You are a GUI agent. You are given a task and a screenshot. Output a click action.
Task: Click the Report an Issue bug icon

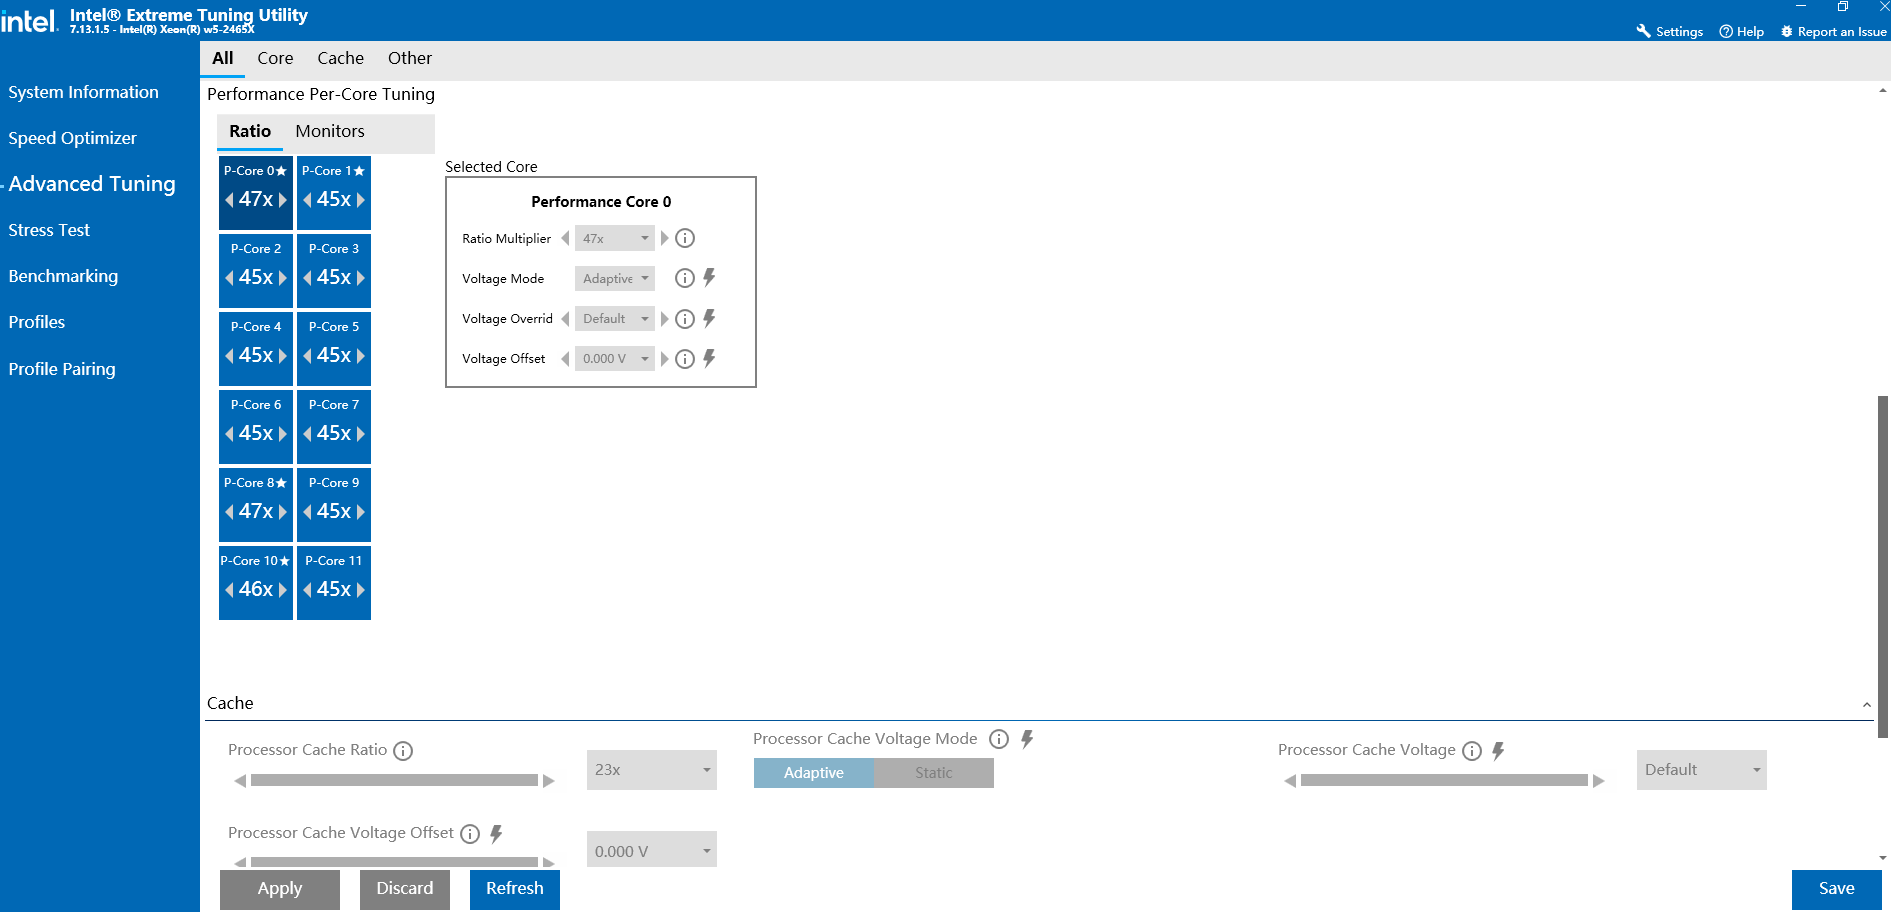(1788, 31)
